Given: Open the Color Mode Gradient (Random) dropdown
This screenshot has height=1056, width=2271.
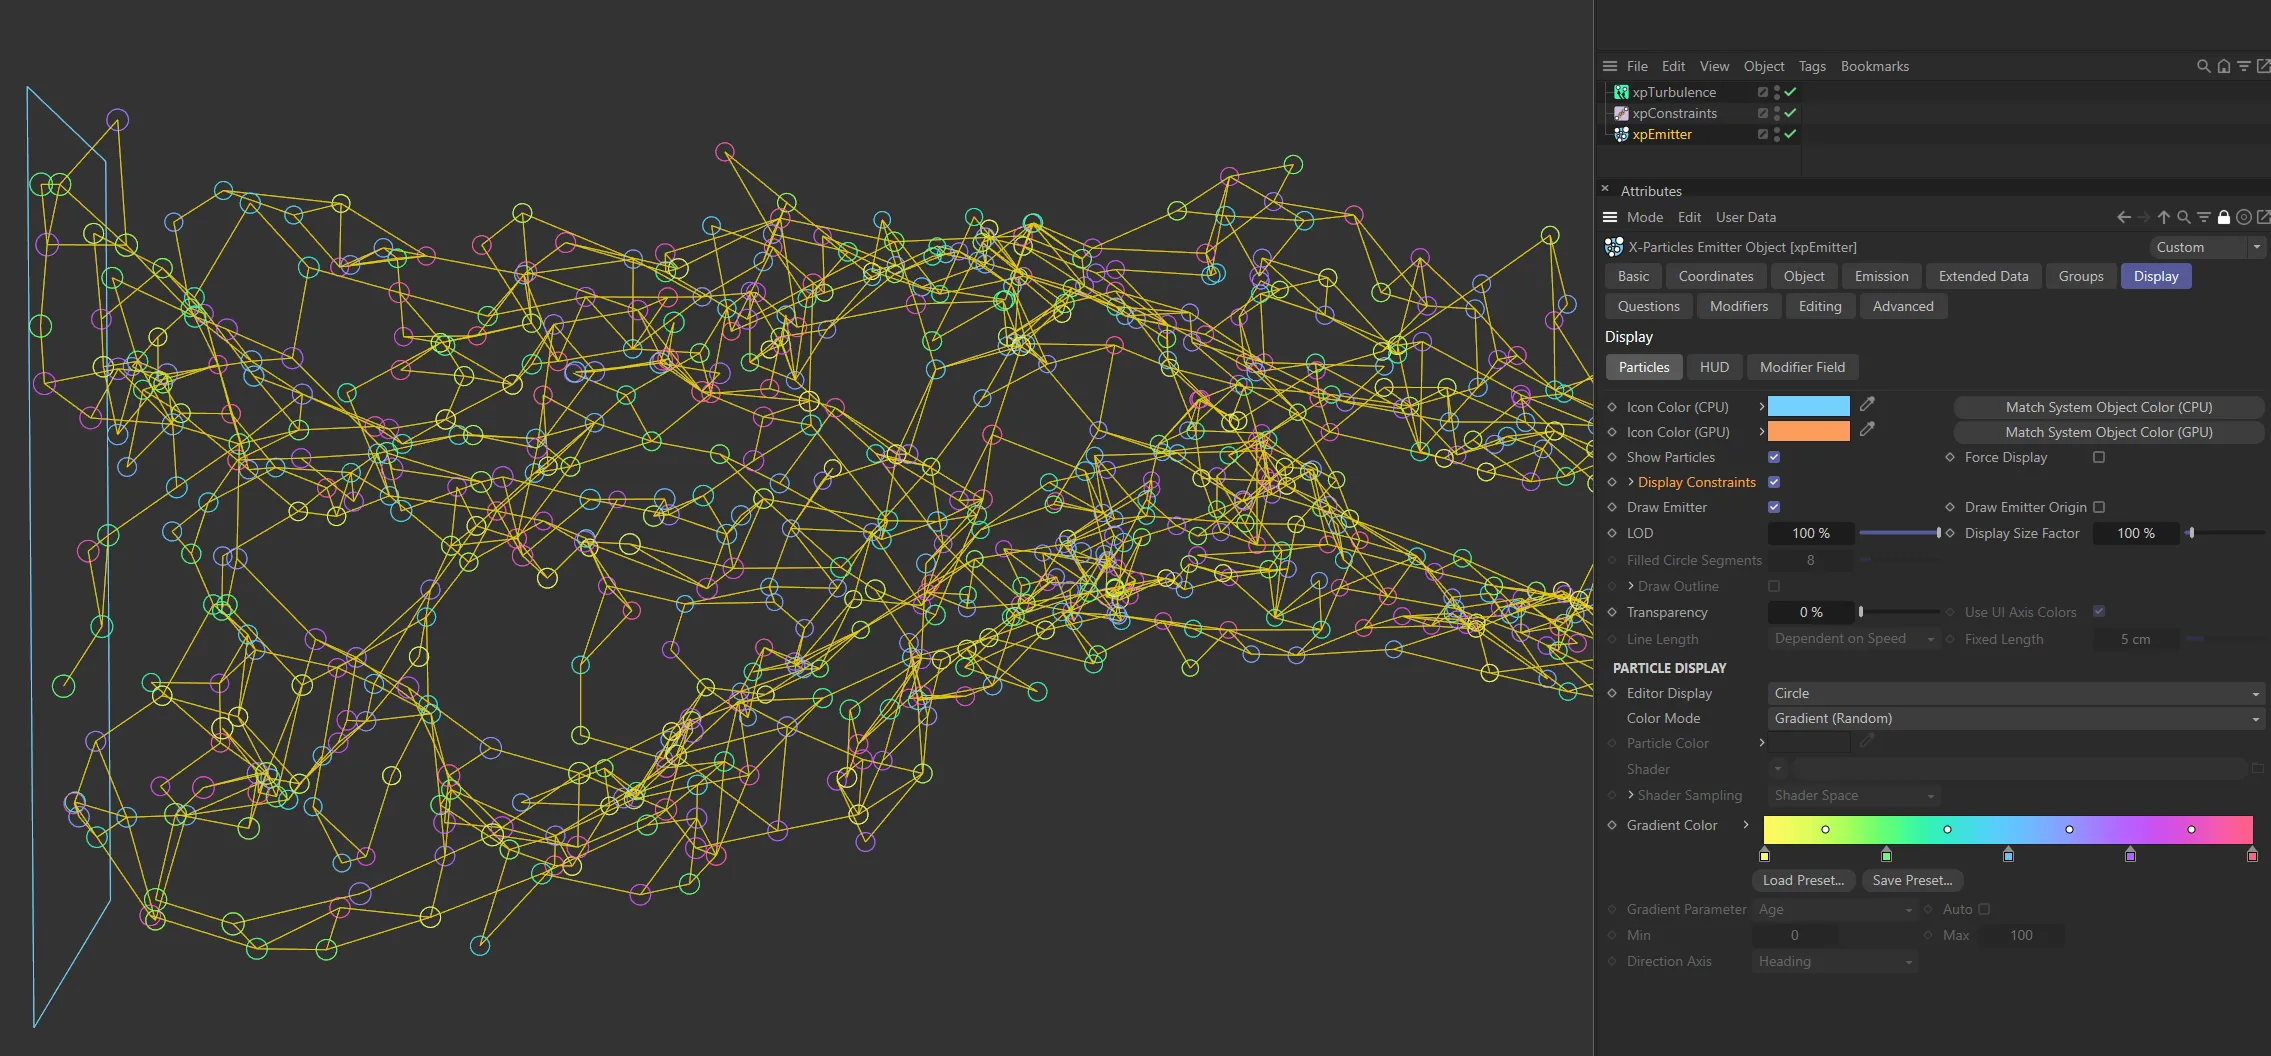Looking at the screenshot, I should (2012, 718).
